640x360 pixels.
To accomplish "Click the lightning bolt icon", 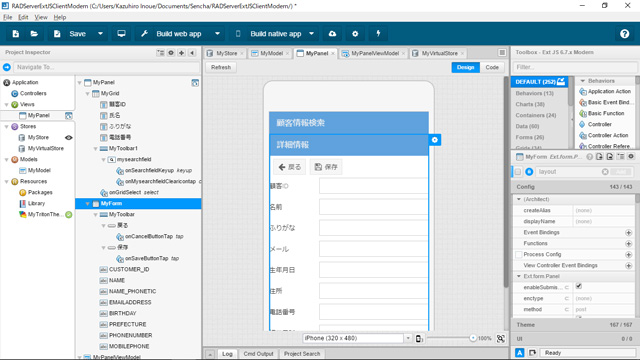I will pos(378,34).
